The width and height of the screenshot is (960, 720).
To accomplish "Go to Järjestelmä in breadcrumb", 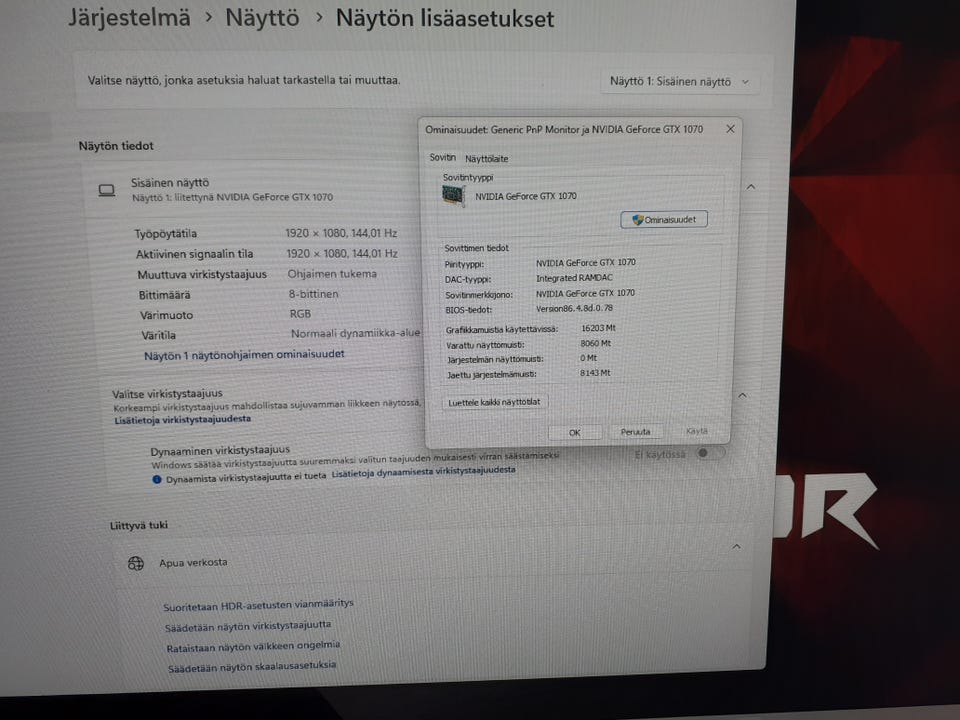I will (129, 17).
